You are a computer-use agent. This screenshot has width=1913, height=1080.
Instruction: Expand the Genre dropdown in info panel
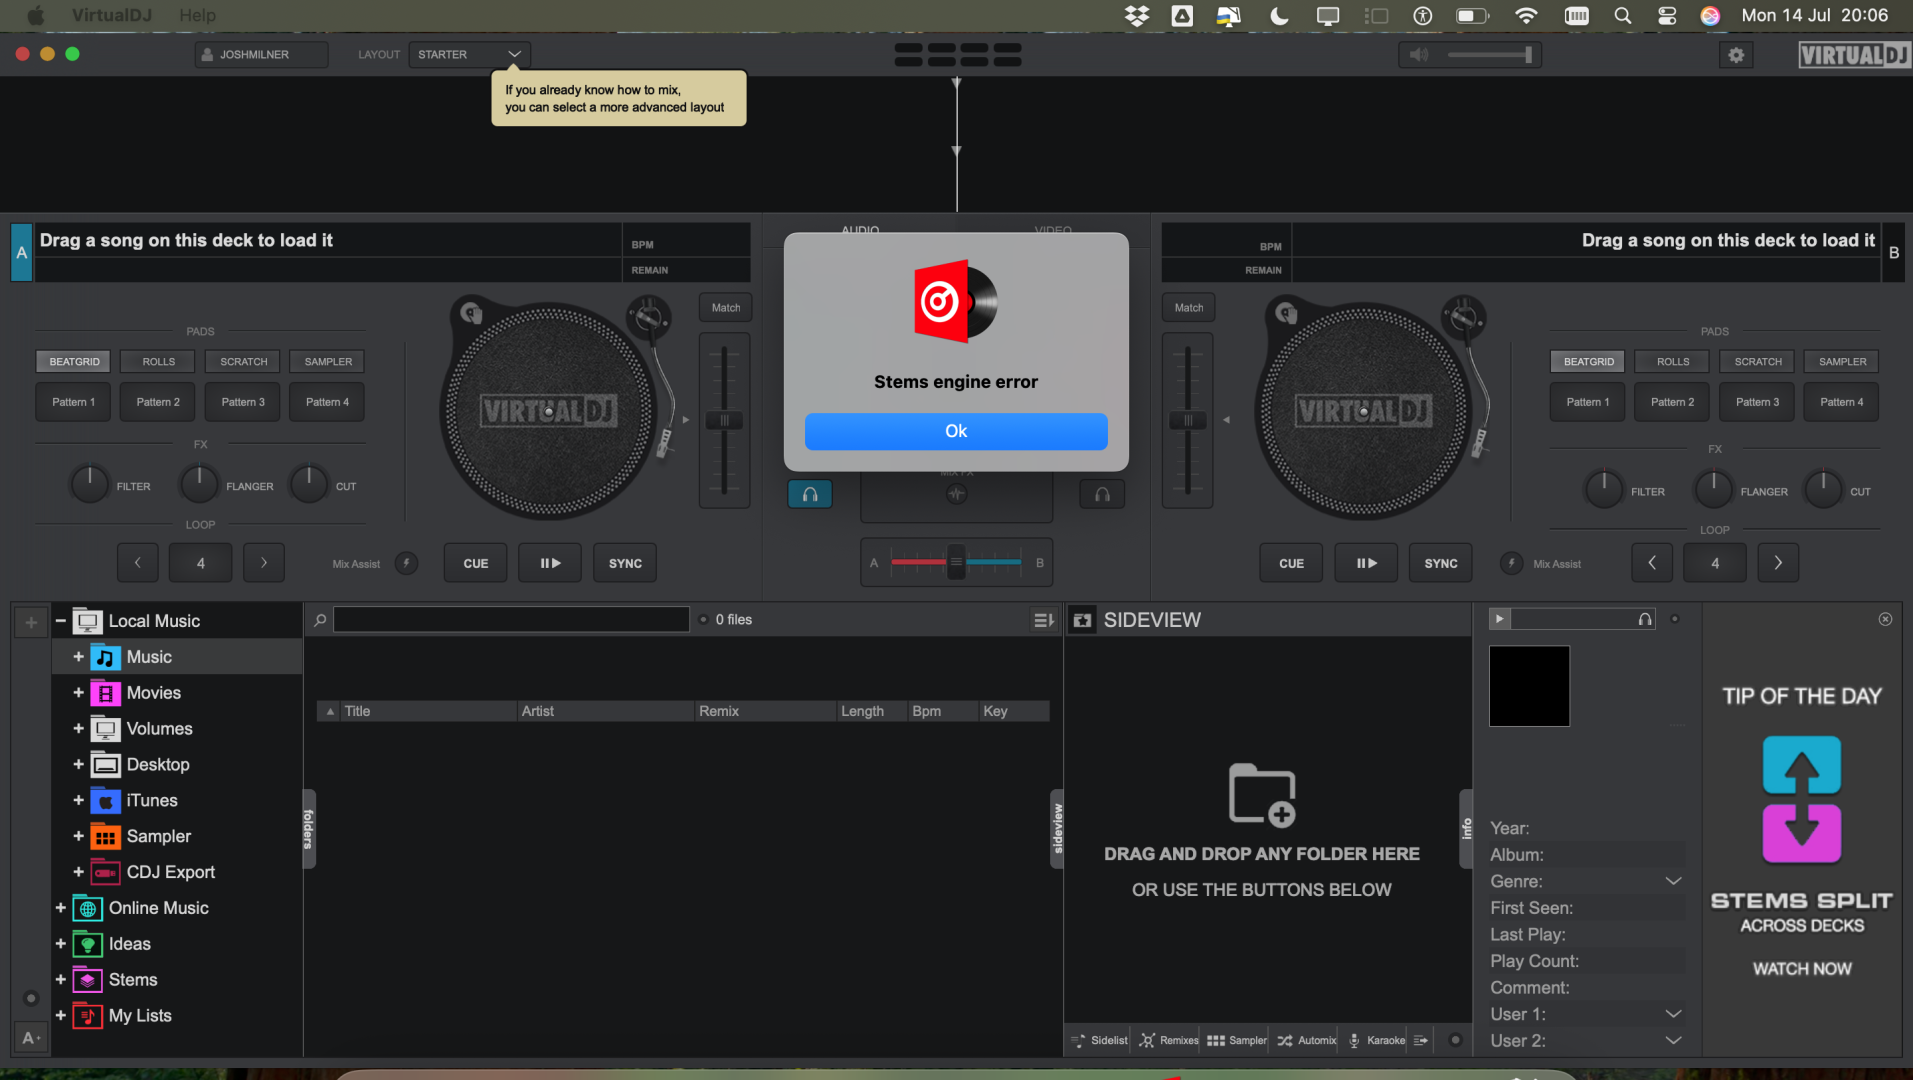pos(1672,881)
